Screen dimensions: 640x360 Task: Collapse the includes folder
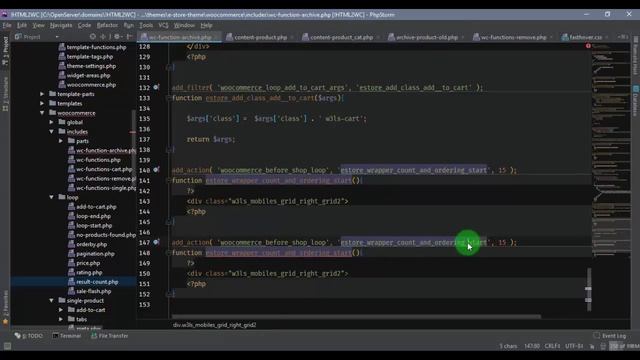pos(51,132)
